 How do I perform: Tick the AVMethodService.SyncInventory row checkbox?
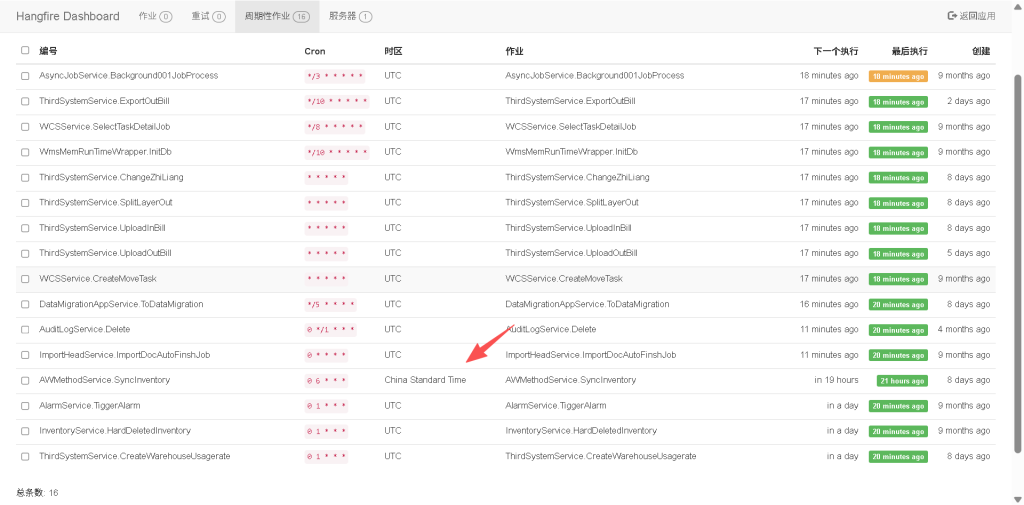click(x=25, y=380)
